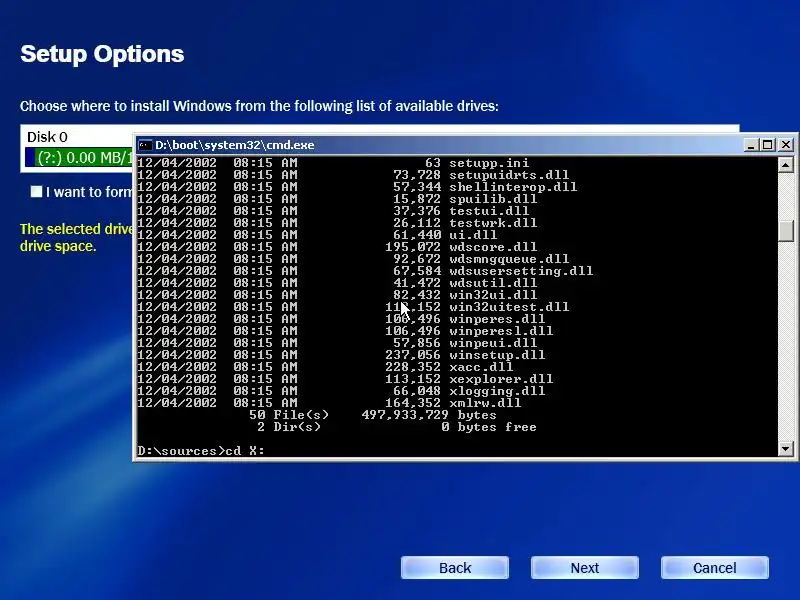Click the Back button in Setup
The height and width of the screenshot is (600, 800).
455,568
